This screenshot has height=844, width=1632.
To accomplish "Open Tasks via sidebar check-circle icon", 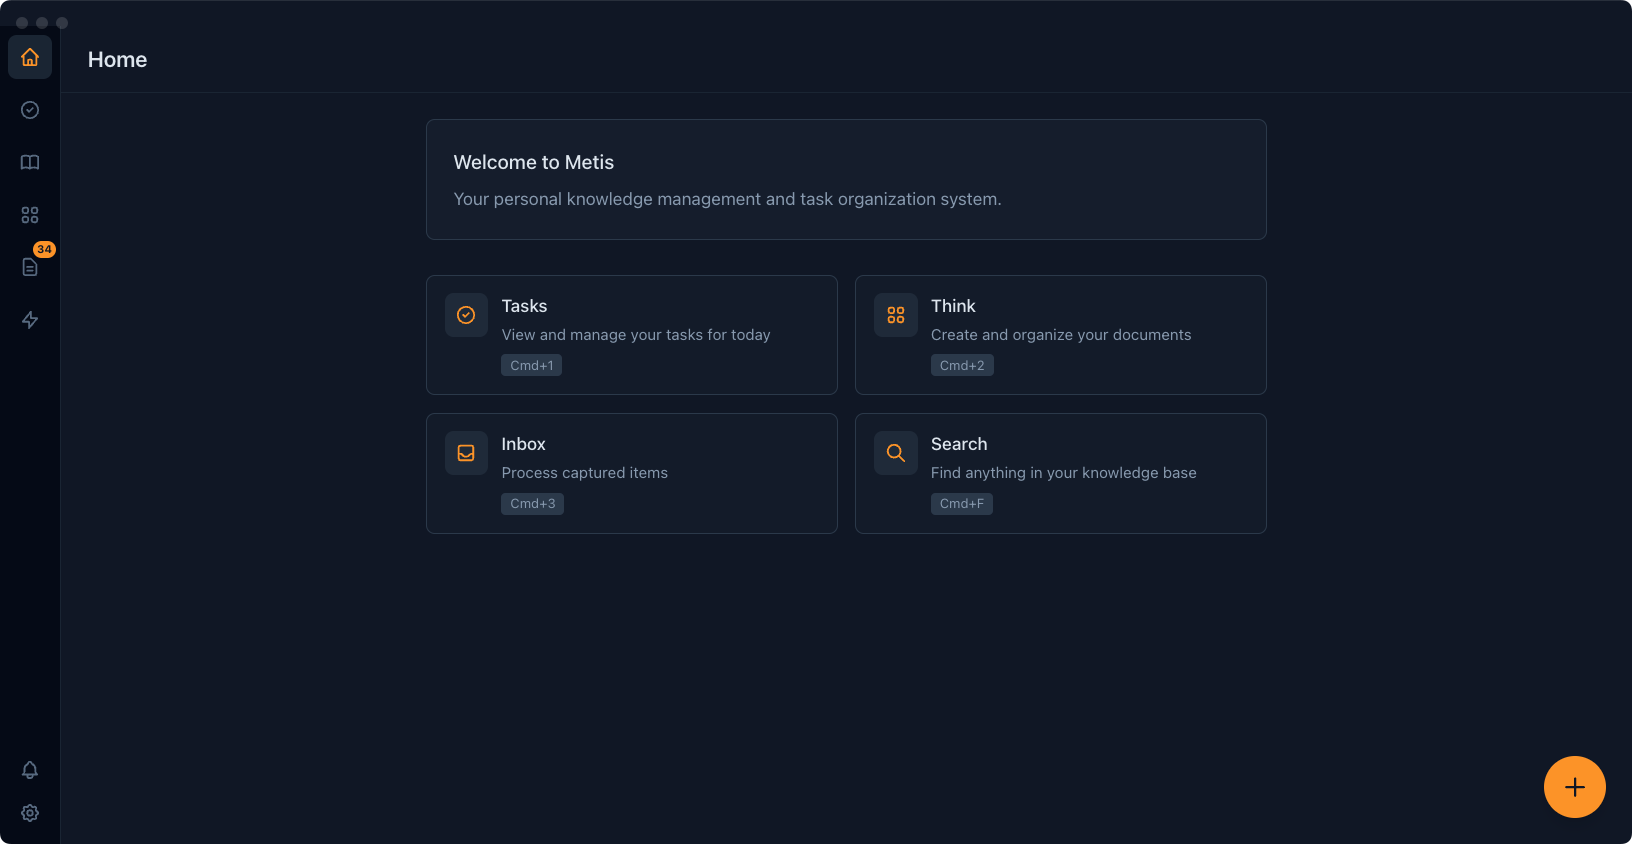I will pos(30,110).
